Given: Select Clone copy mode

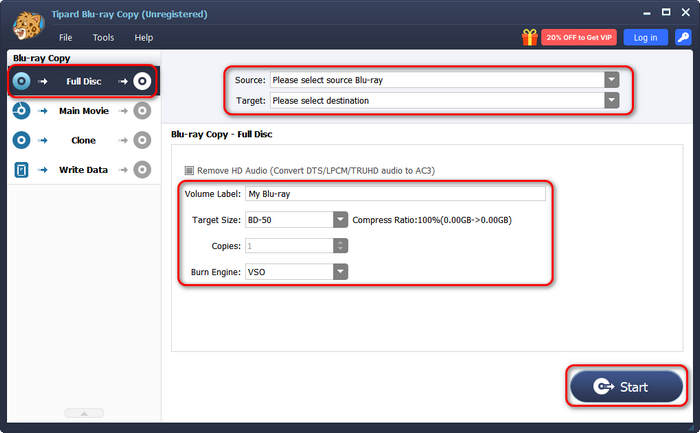Looking at the screenshot, I should click(83, 140).
